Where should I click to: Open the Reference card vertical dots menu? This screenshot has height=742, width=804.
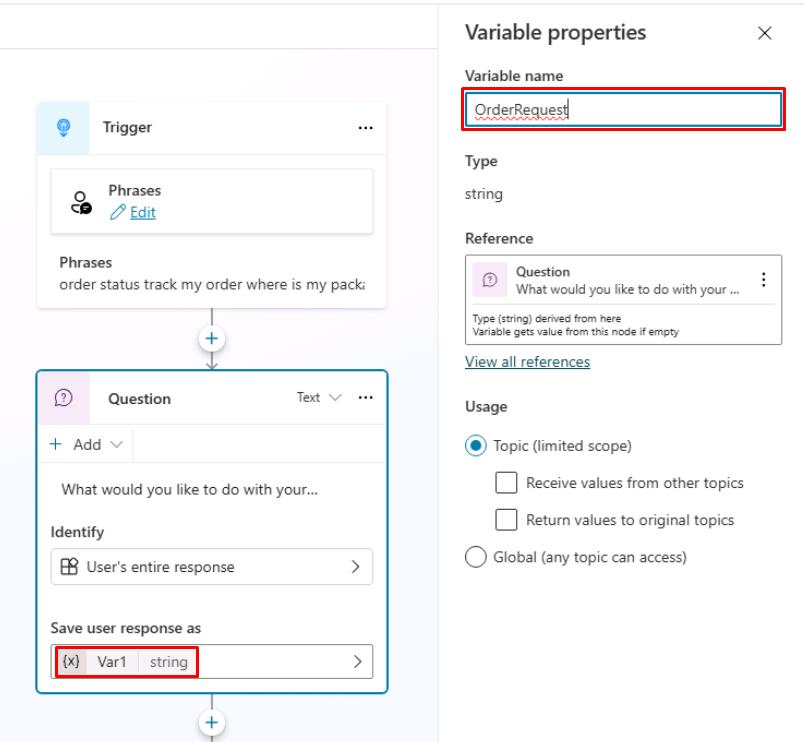[763, 280]
